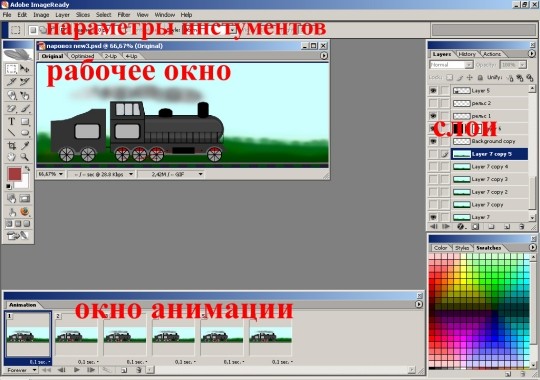
Task: Switch to the 2-Up tab
Action: [111, 56]
